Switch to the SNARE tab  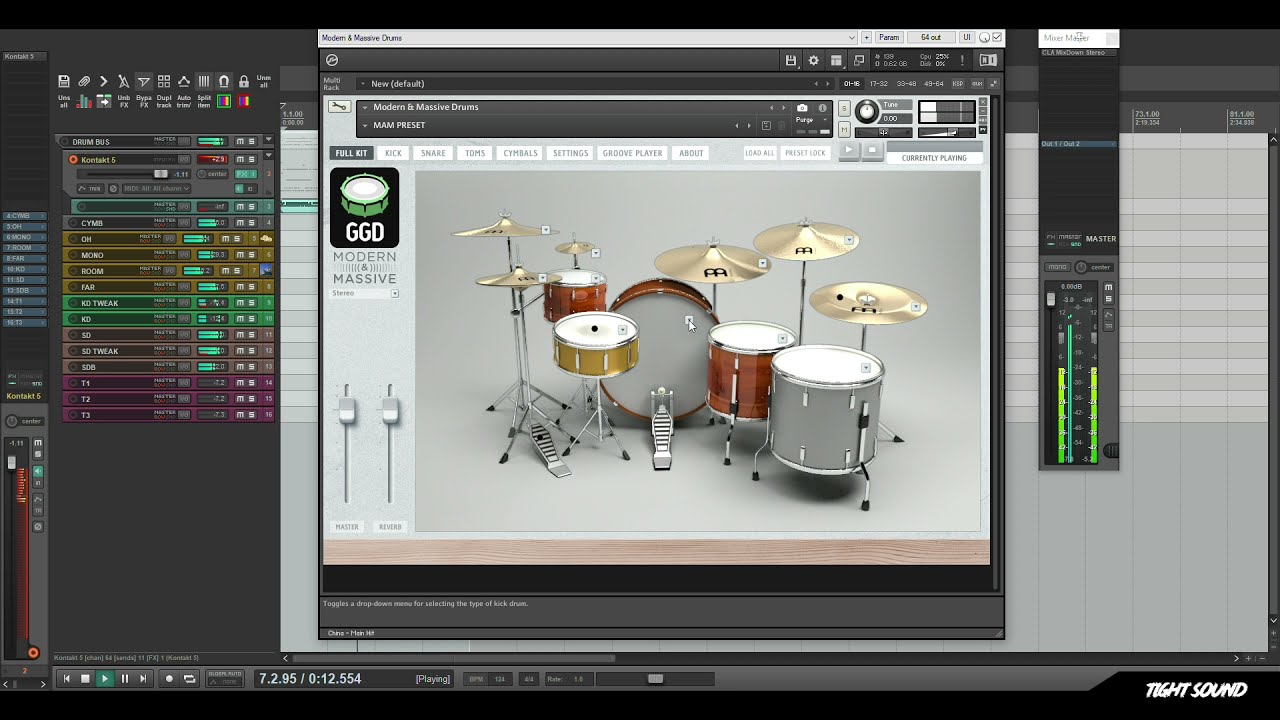[x=433, y=153]
